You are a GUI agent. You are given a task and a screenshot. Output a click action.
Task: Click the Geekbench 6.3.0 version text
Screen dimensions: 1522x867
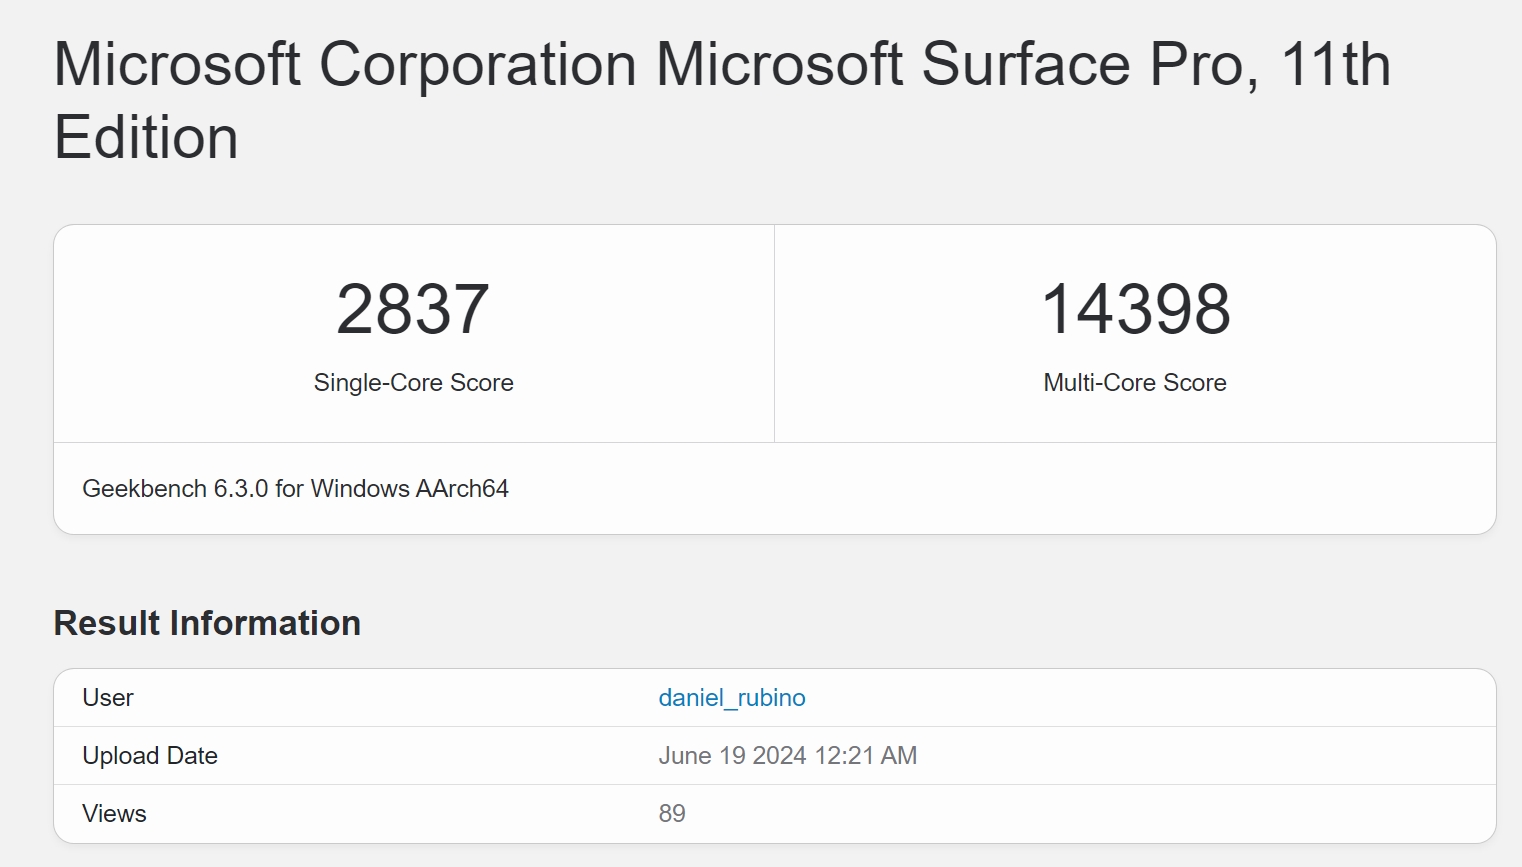pyautogui.click(x=175, y=489)
